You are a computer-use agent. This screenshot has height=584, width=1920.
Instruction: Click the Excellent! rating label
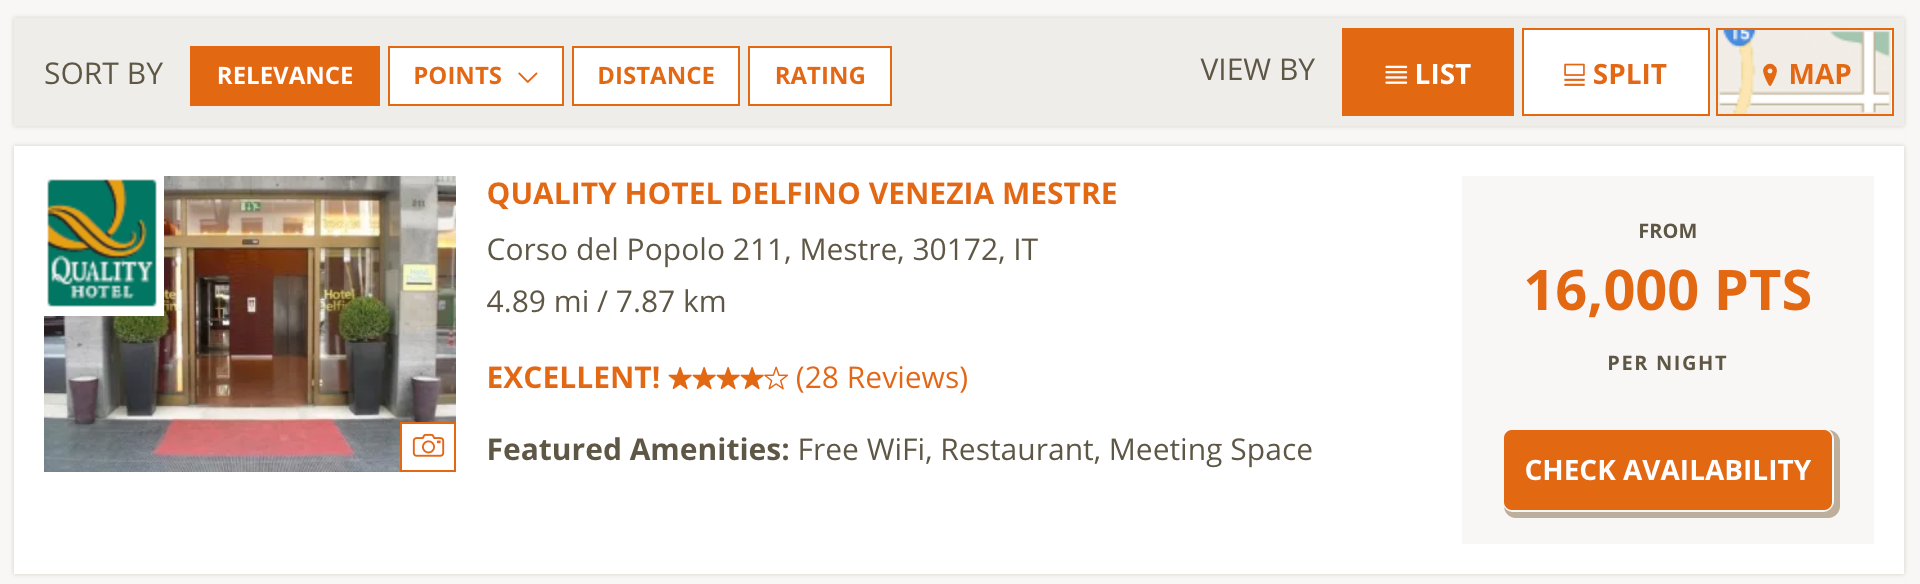(573, 378)
